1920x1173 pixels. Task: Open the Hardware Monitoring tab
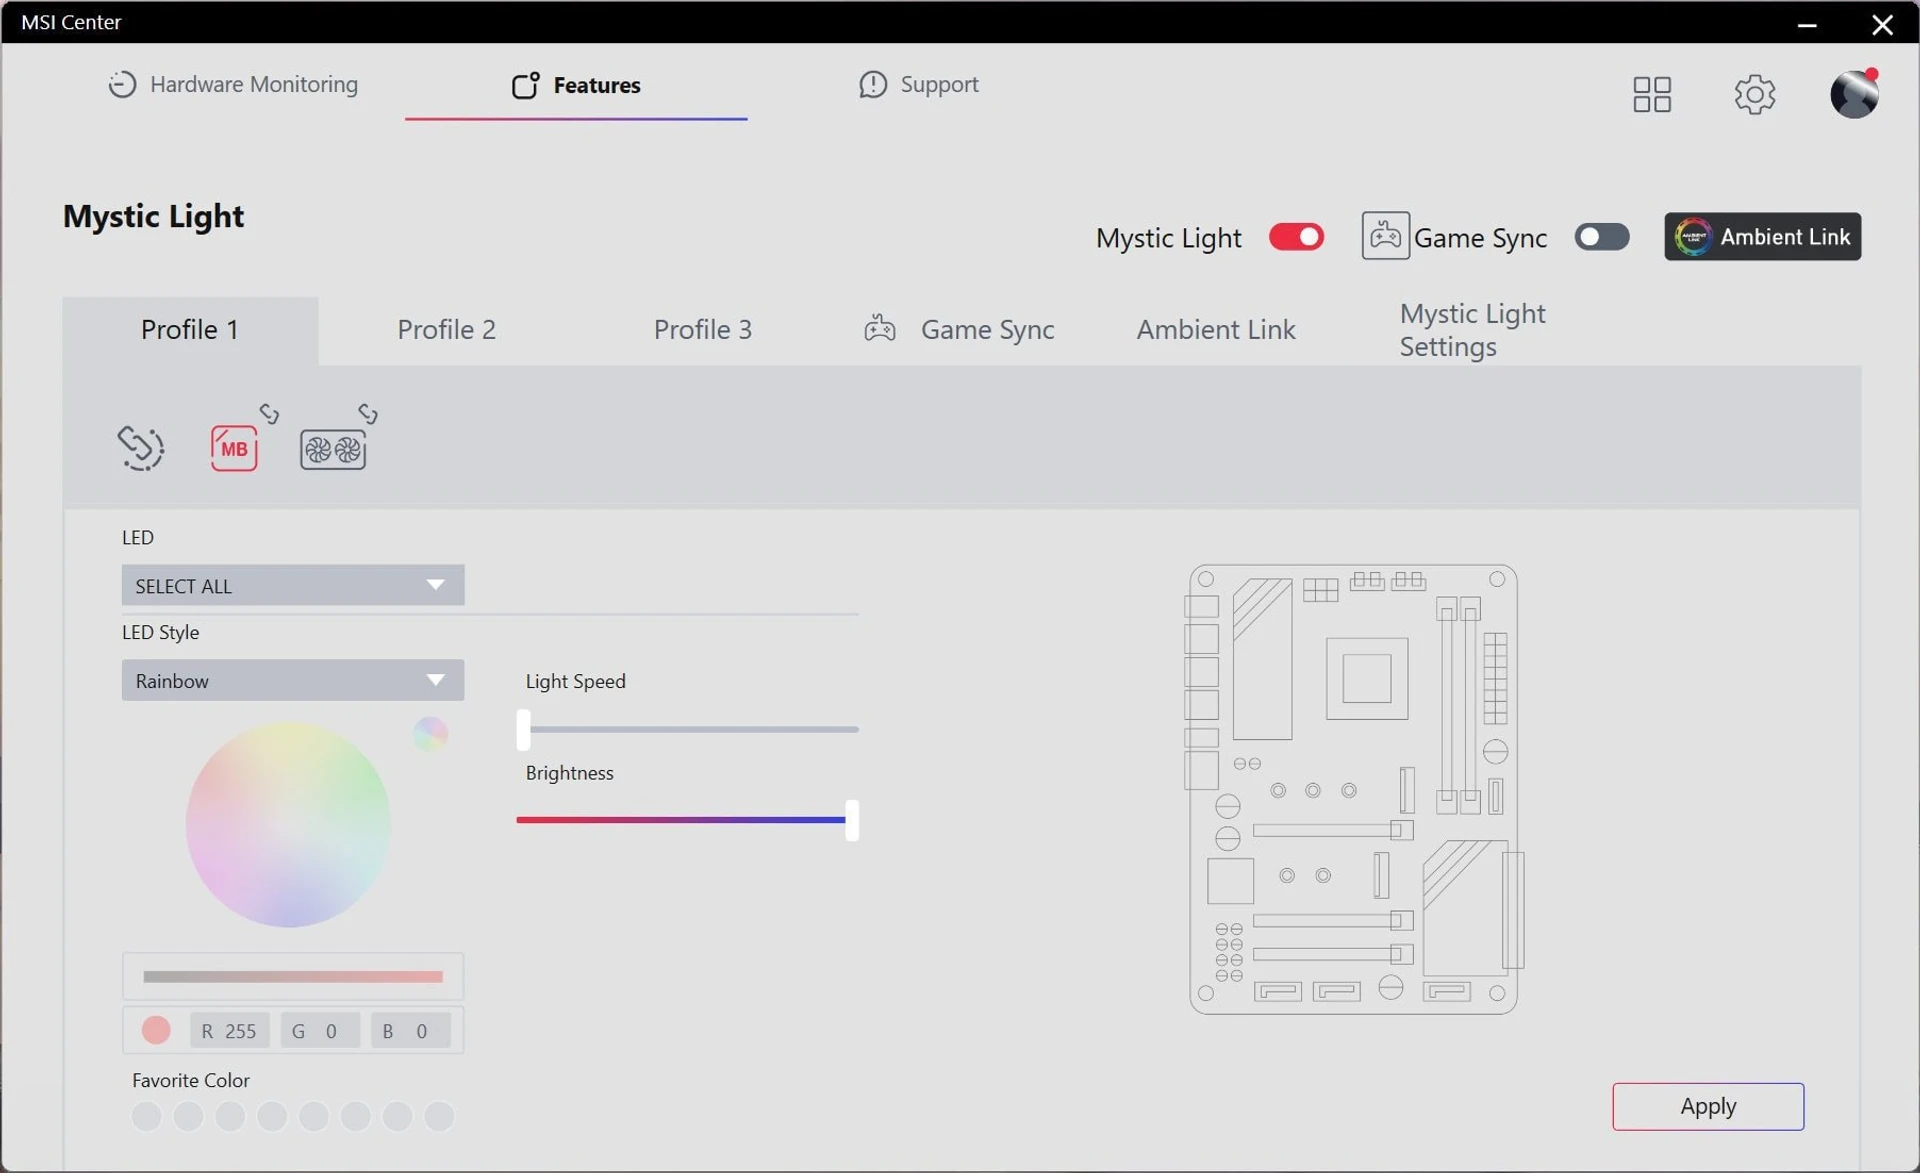point(233,84)
